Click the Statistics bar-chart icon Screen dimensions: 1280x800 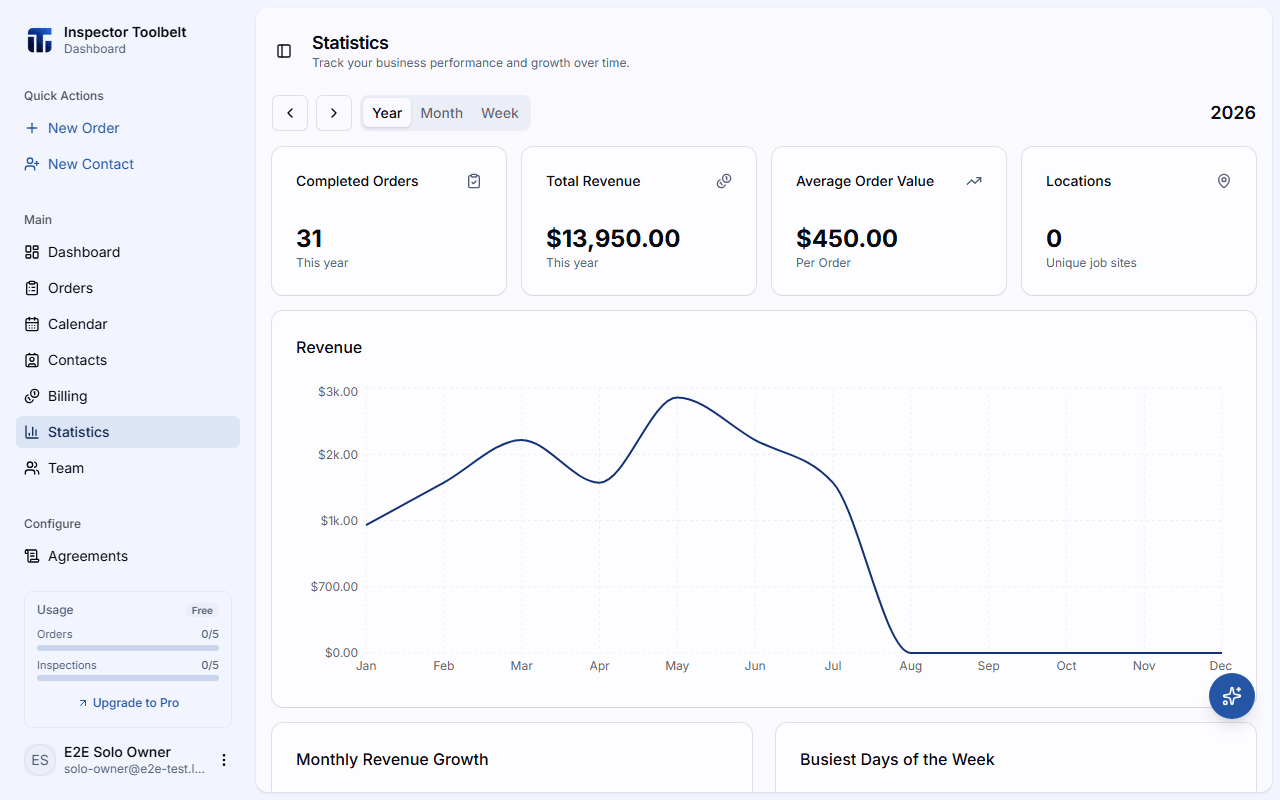(32, 432)
